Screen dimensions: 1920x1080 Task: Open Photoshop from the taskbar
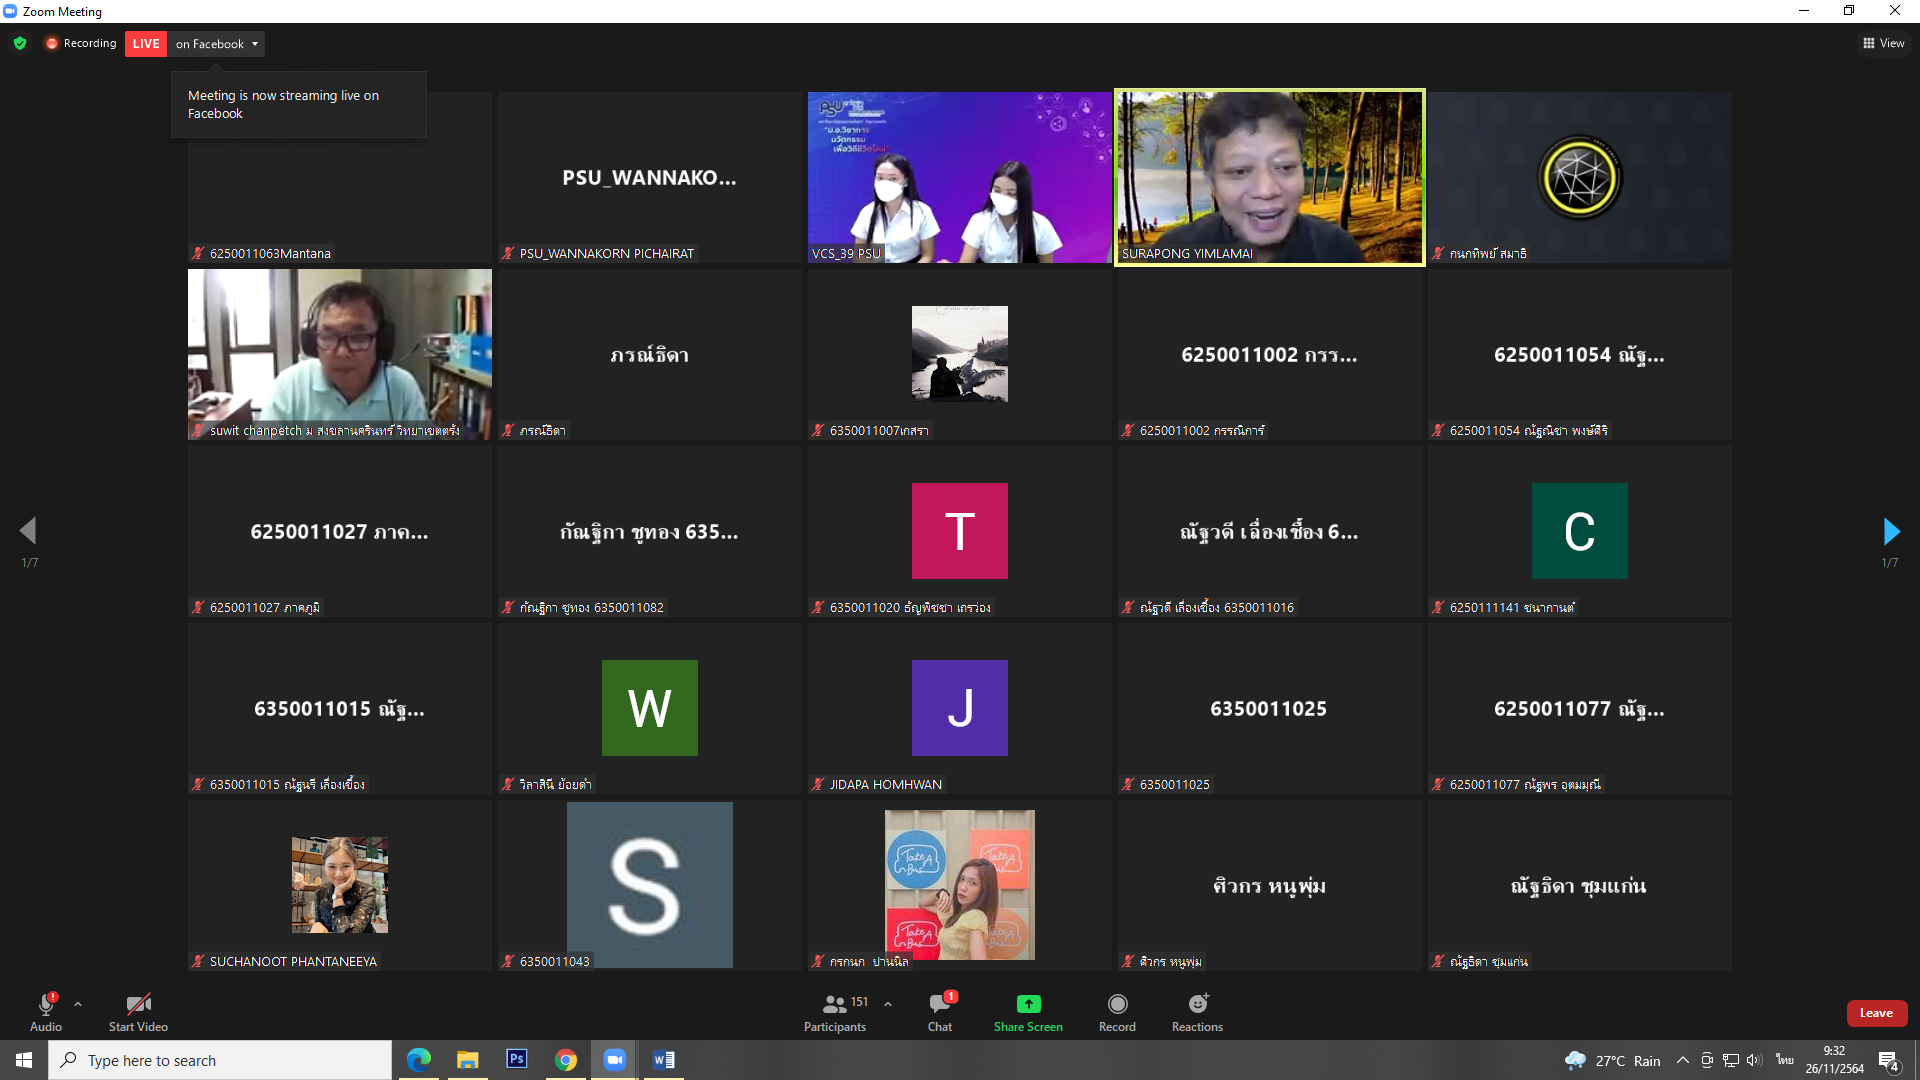pyautogui.click(x=517, y=1059)
